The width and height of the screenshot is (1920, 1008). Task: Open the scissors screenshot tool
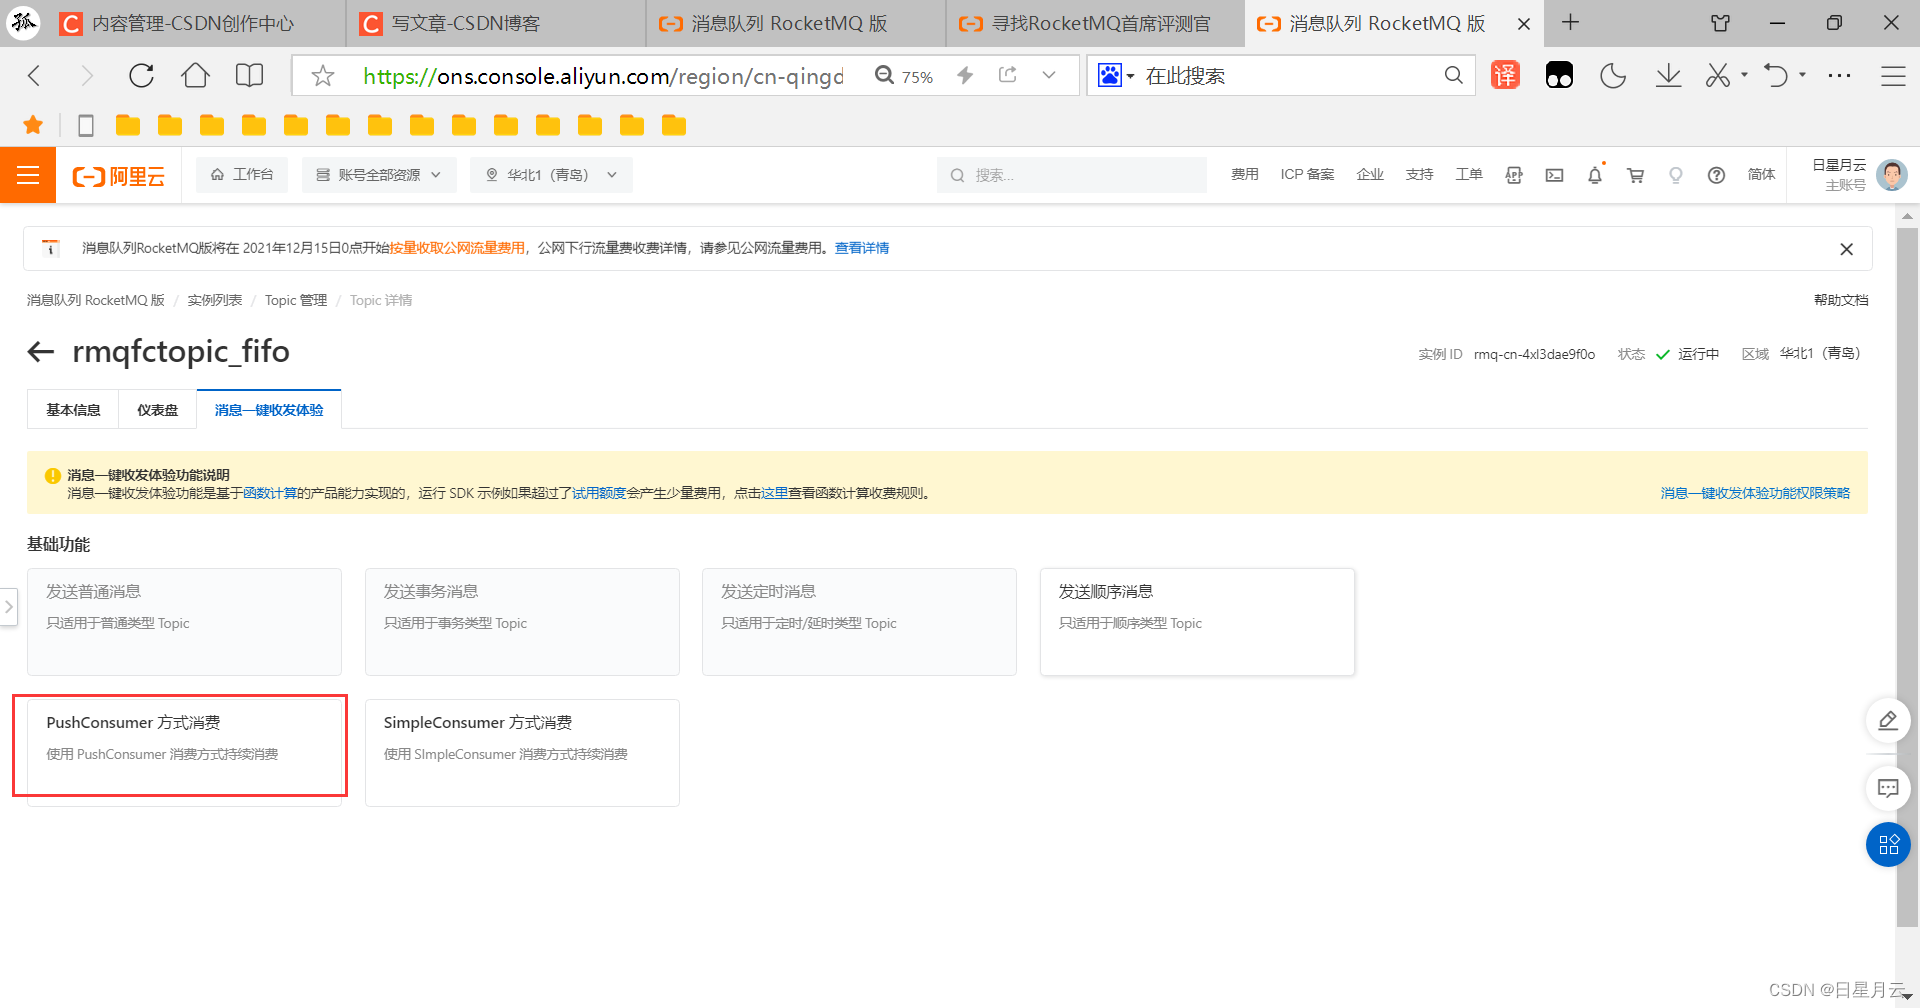coord(1718,76)
